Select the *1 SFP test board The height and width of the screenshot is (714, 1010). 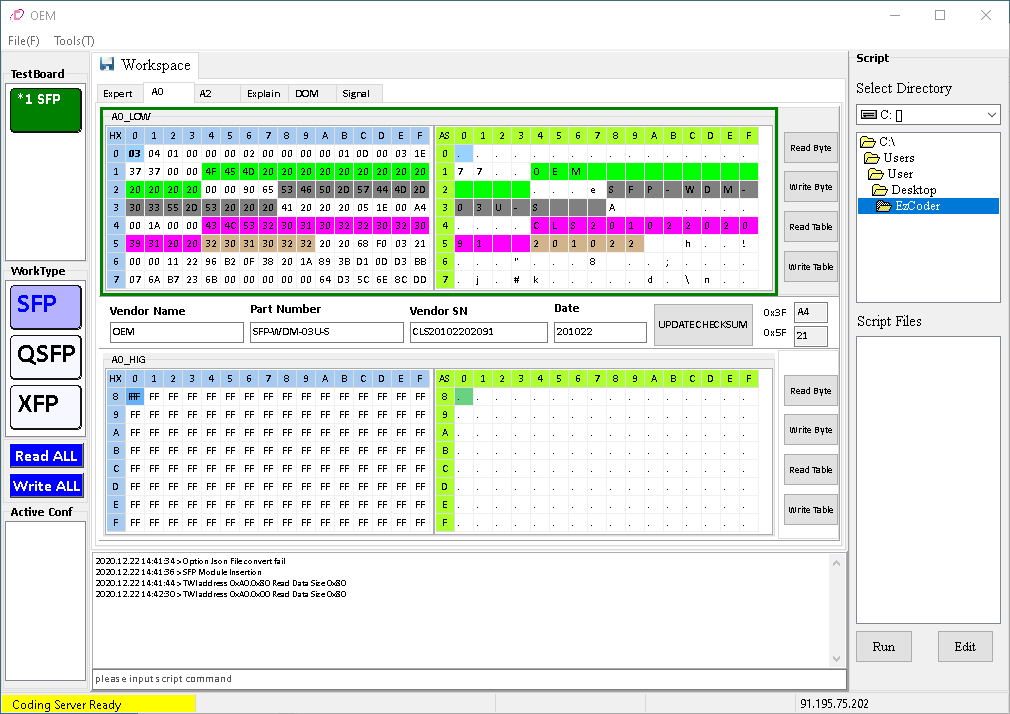tap(45, 110)
